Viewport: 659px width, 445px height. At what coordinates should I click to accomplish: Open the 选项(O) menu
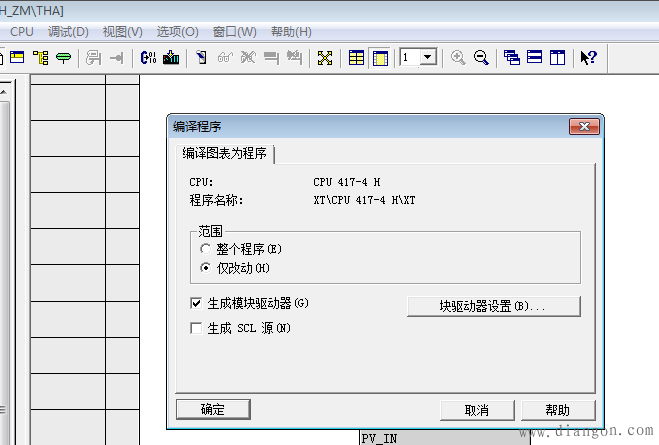(177, 32)
